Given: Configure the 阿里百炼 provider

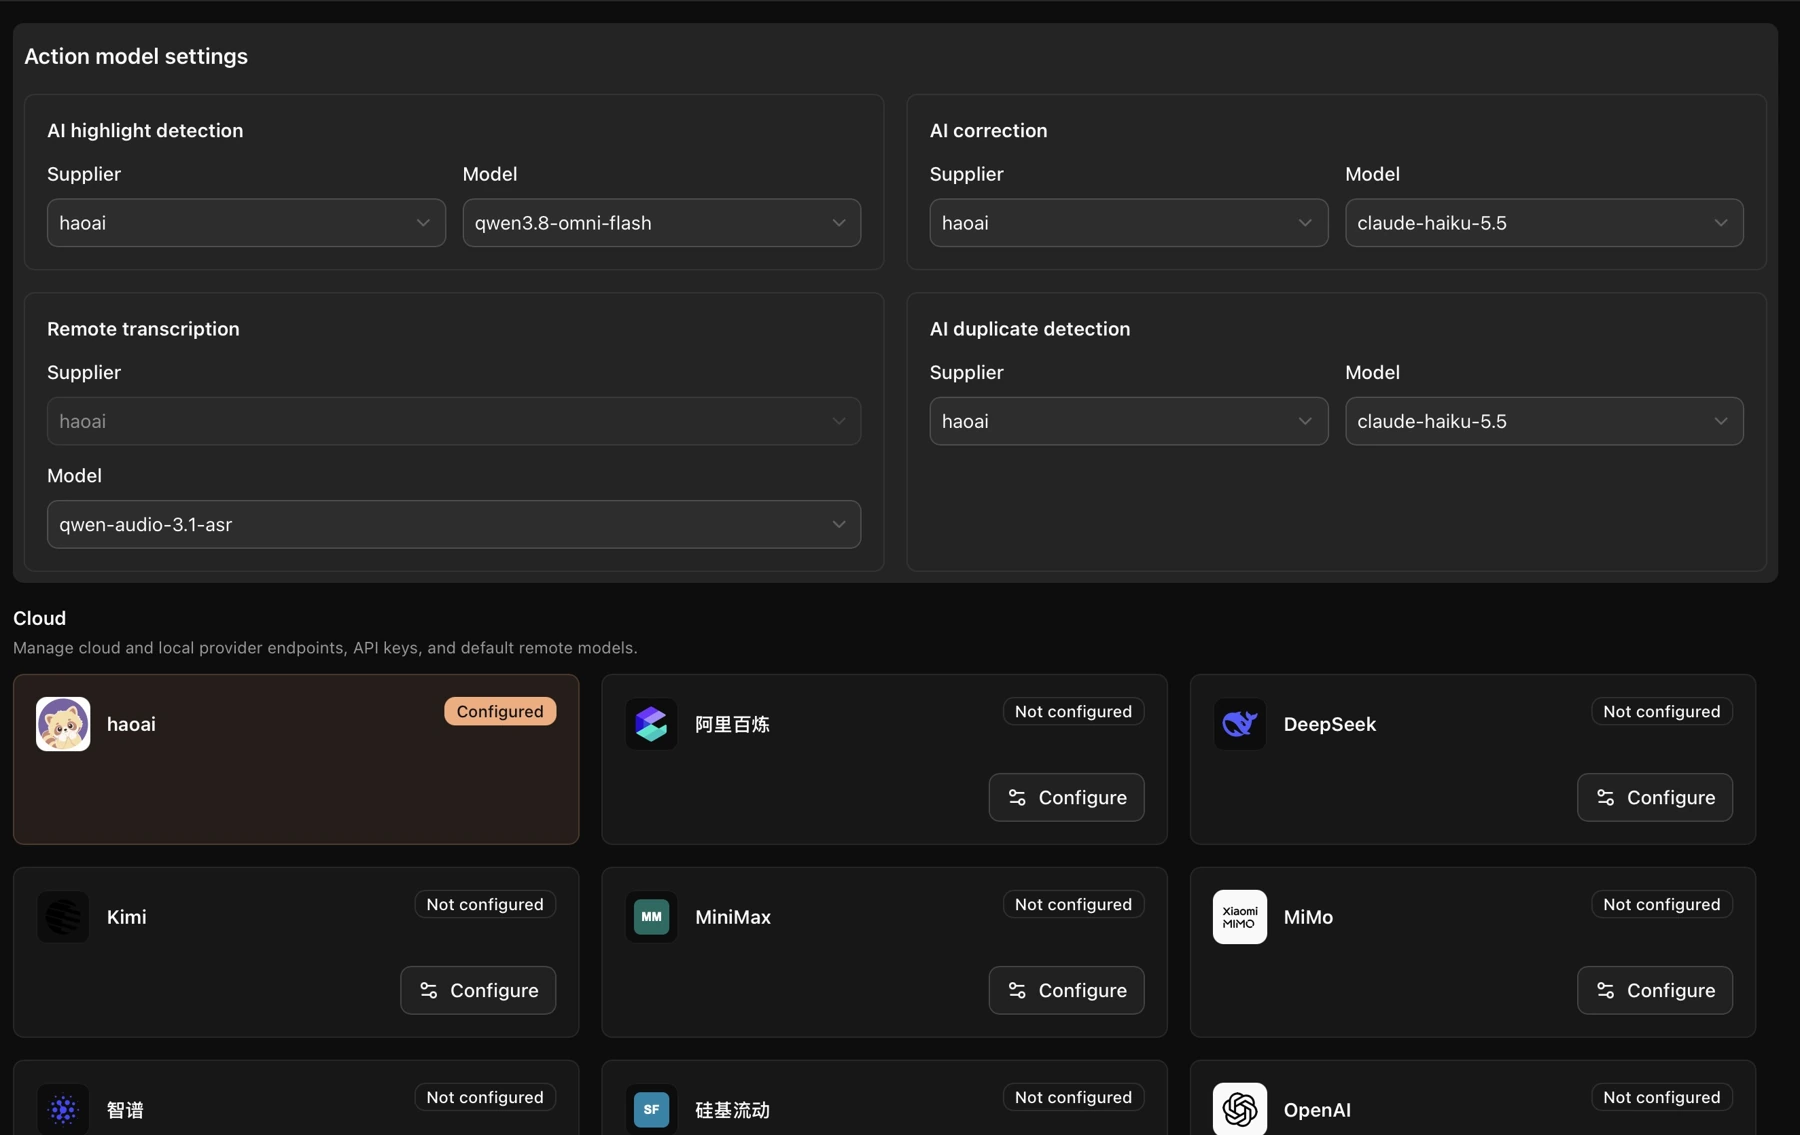Looking at the screenshot, I should point(1066,797).
